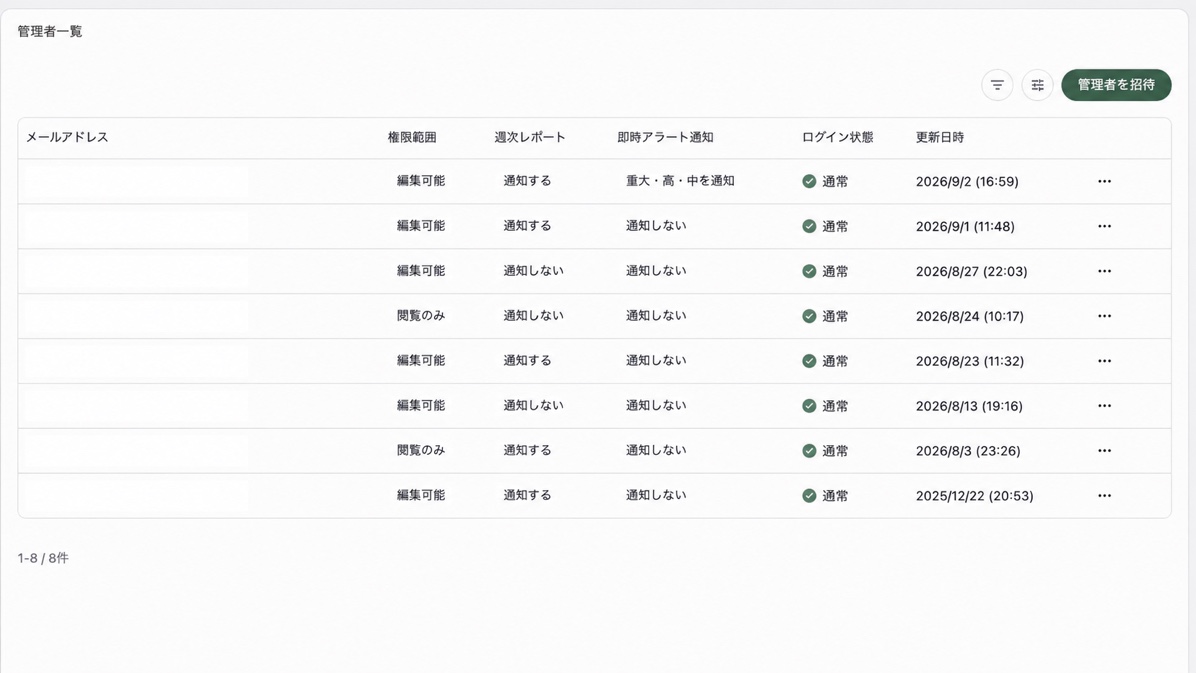Select the 2025/12/22 (20:53) date cell
The image size is (1196, 673).
(975, 496)
